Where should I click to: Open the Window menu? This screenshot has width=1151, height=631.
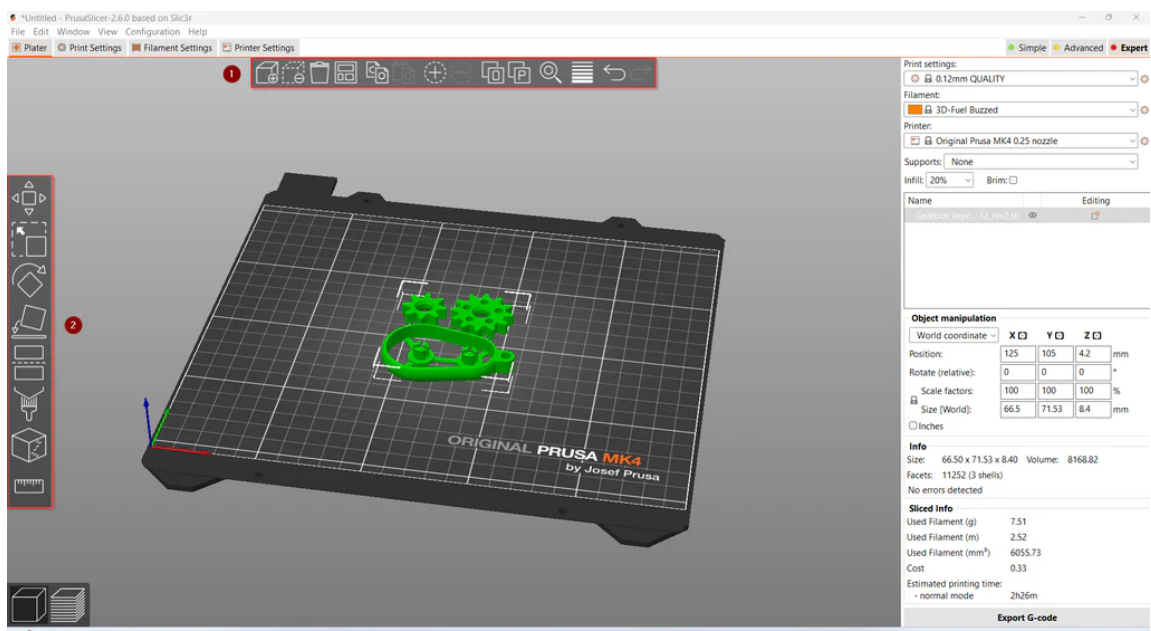coord(73,32)
